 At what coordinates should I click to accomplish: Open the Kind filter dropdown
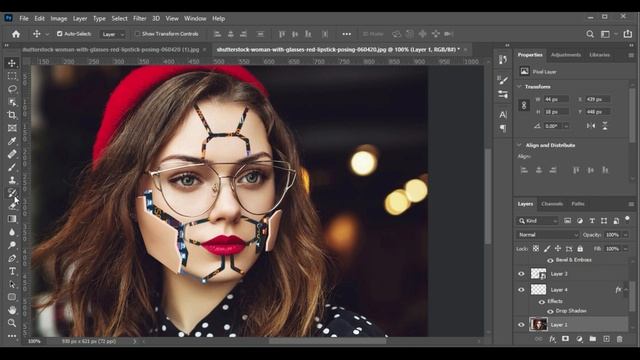click(538, 221)
